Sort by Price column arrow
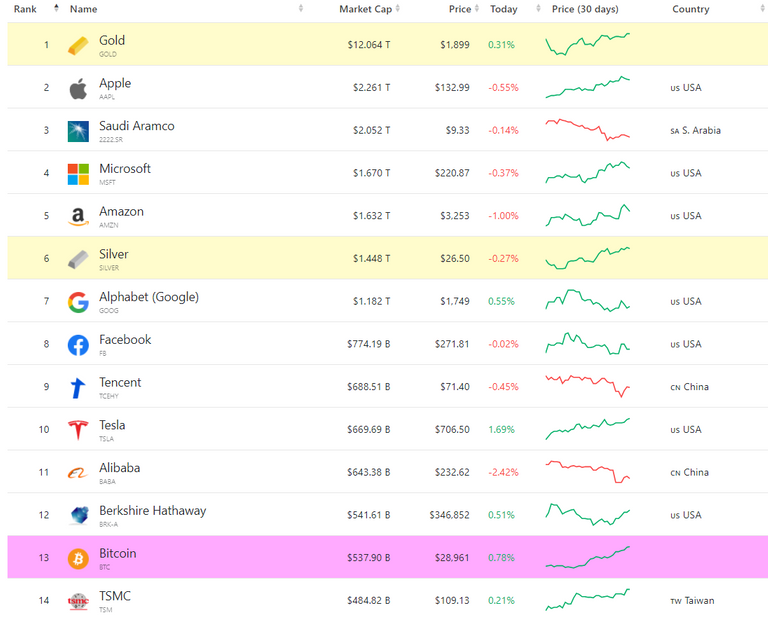The width and height of the screenshot is (768, 619). click(x=477, y=8)
